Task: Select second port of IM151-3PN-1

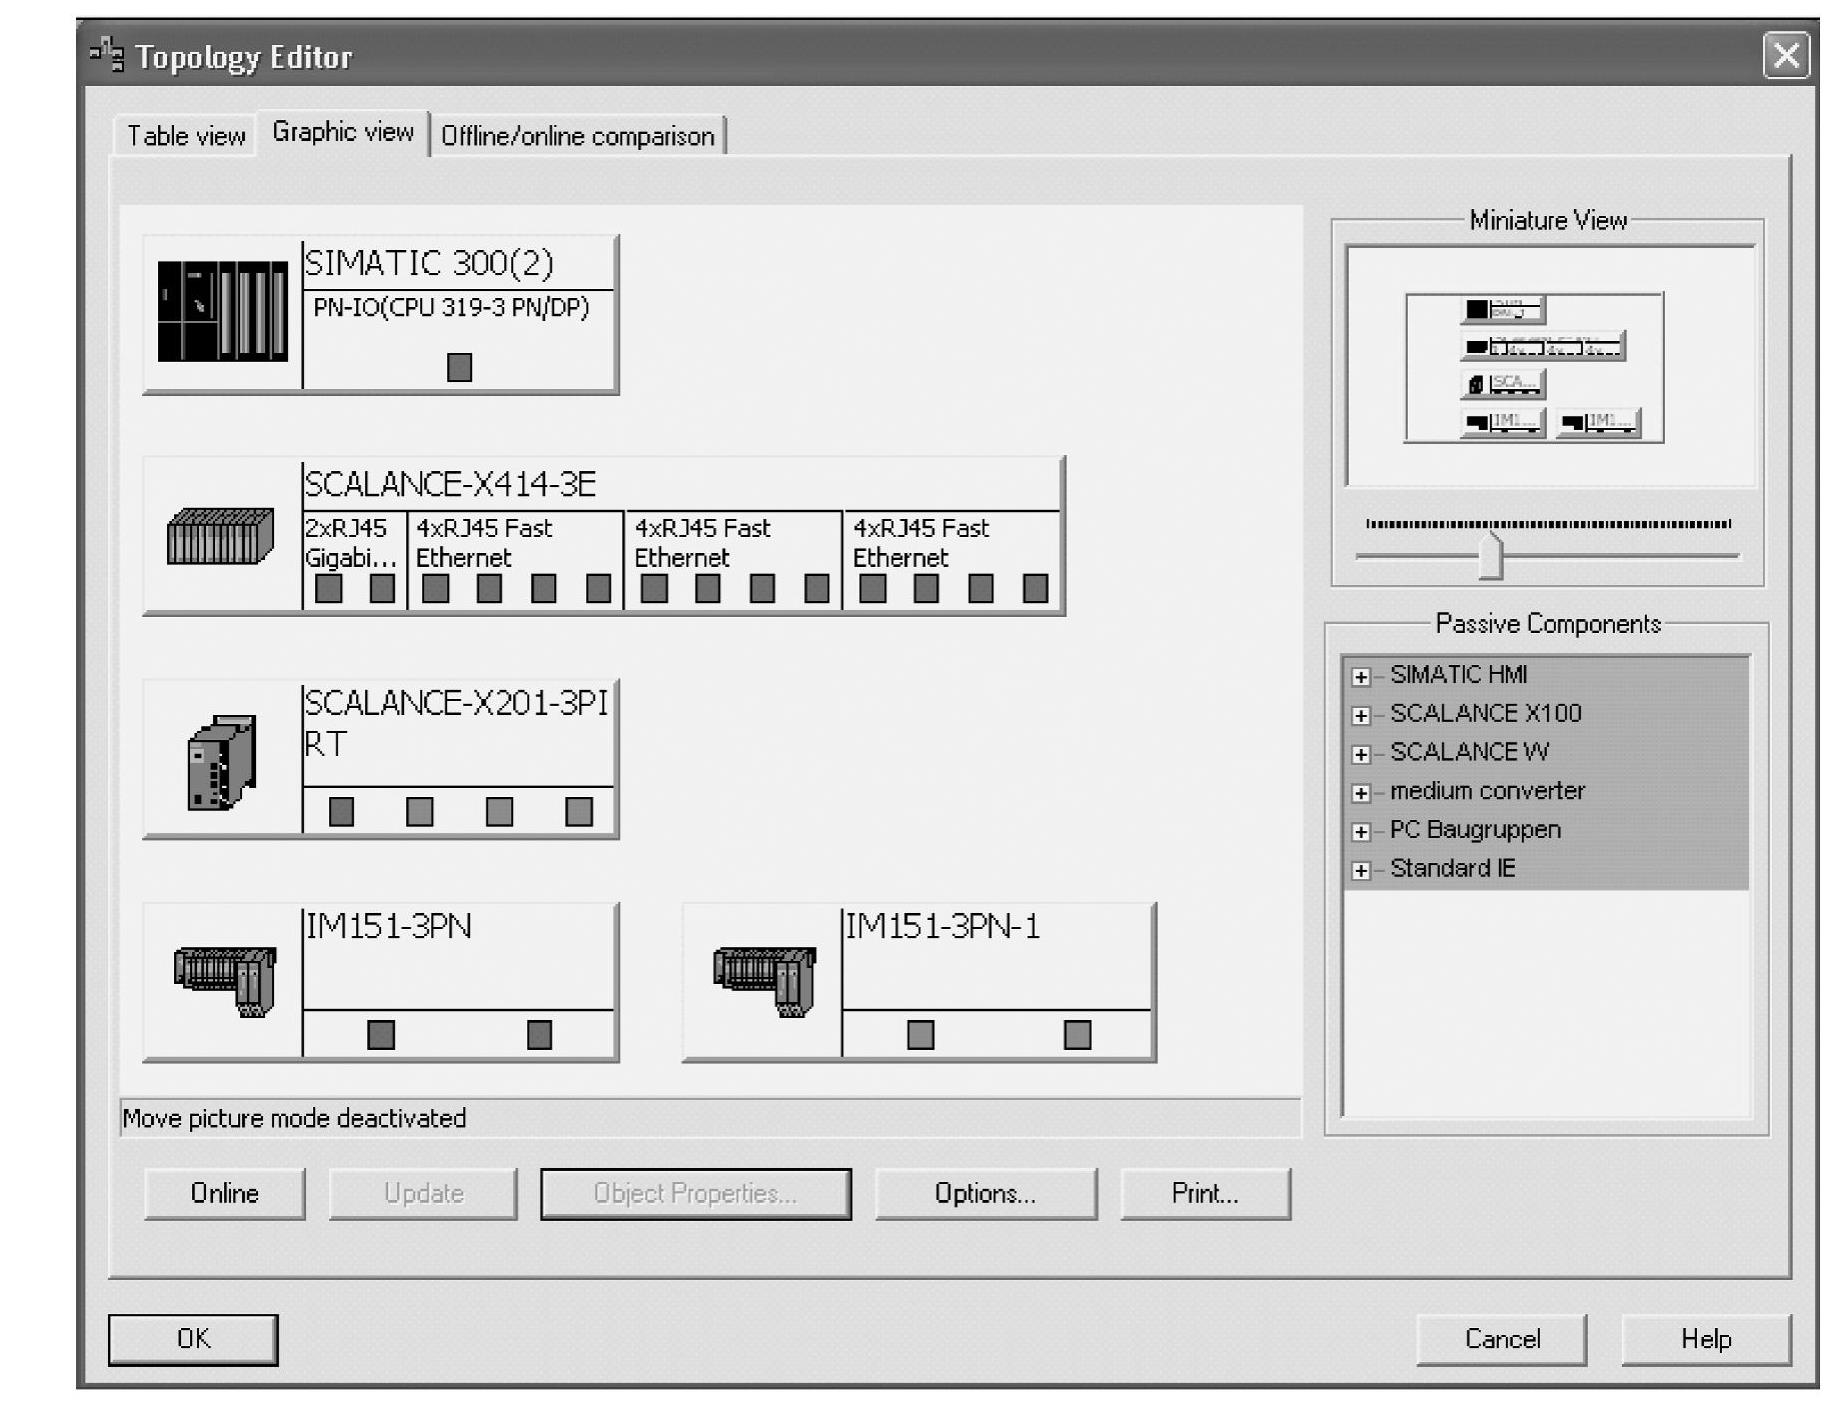Action: [1077, 1034]
